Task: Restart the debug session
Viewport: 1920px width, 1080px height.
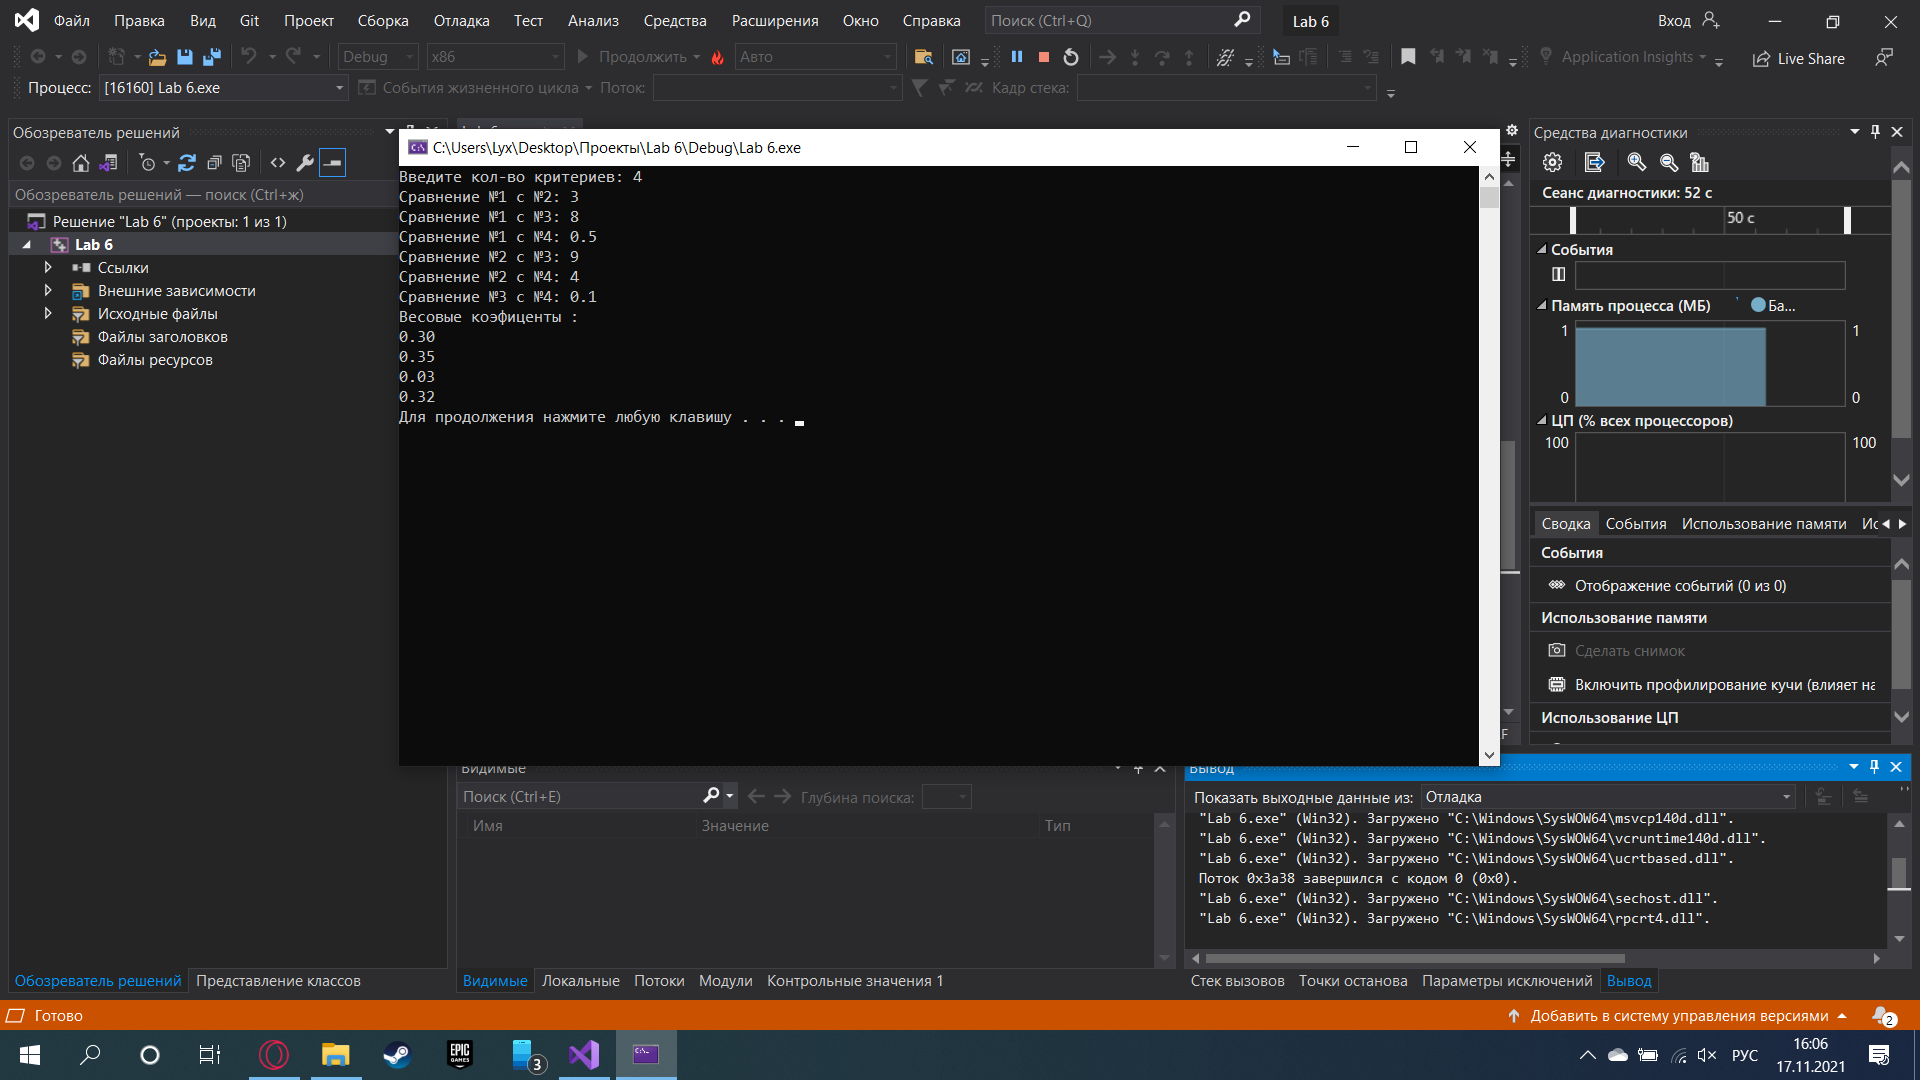Action: 1071,57
